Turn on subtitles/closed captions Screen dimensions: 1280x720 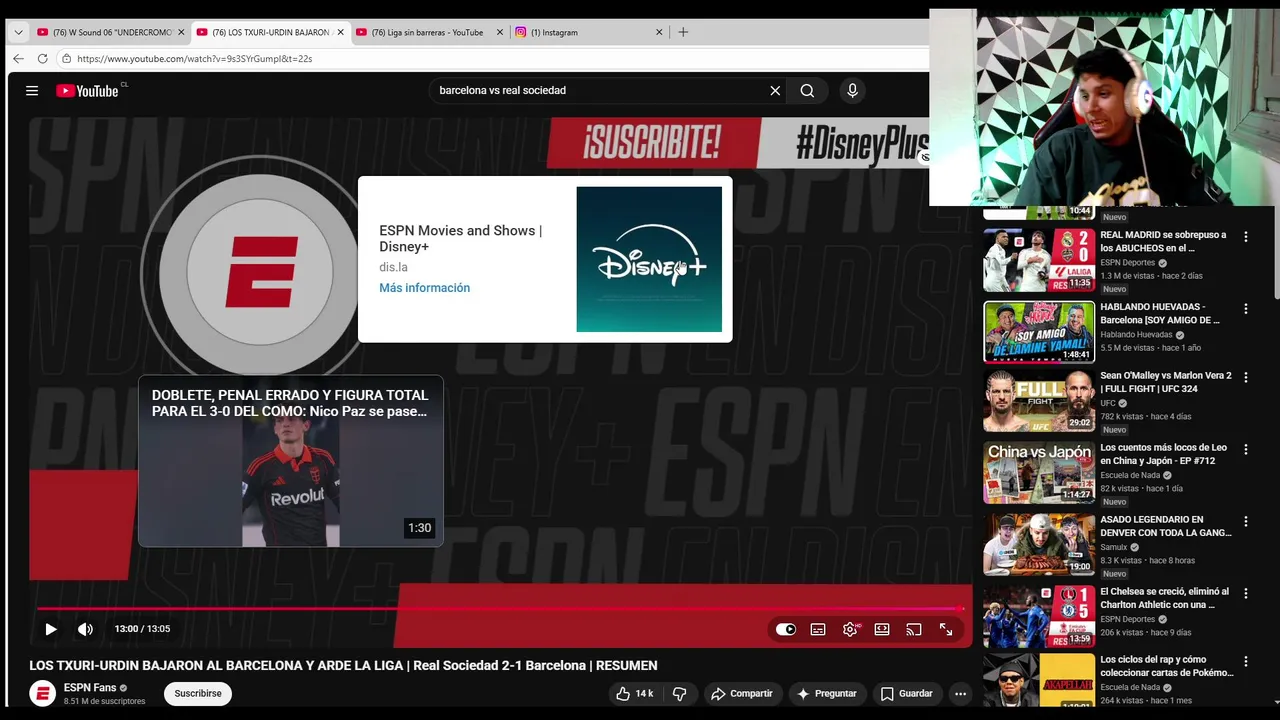click(x=818, y=629)
